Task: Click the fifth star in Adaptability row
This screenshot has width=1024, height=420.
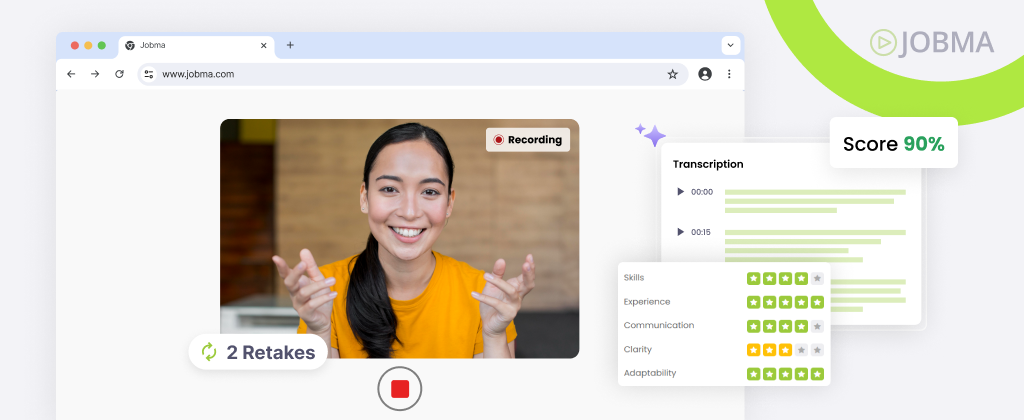Action: click(818, 374)
